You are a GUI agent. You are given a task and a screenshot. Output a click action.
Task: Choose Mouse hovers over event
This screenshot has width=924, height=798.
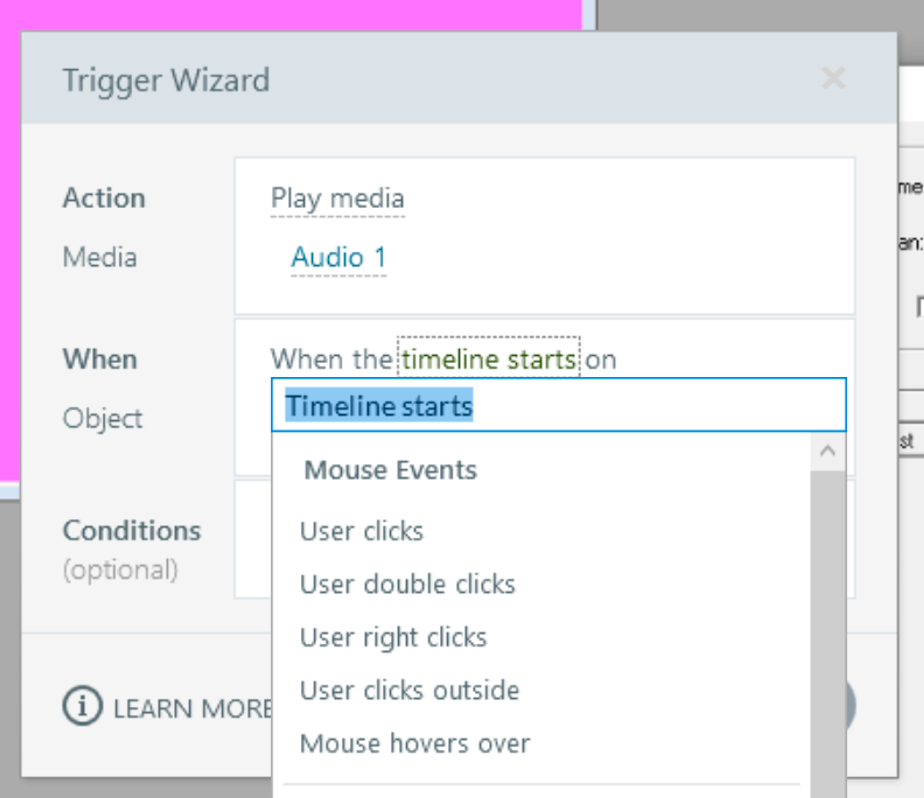415,743
